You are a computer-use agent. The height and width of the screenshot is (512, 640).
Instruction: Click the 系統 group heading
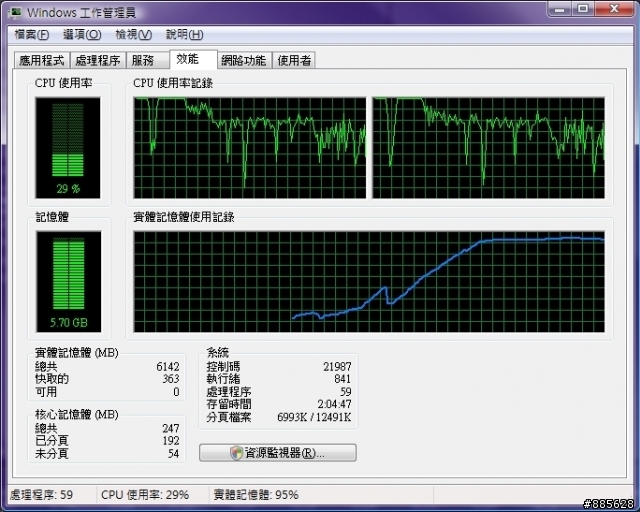tap(218, 352)
